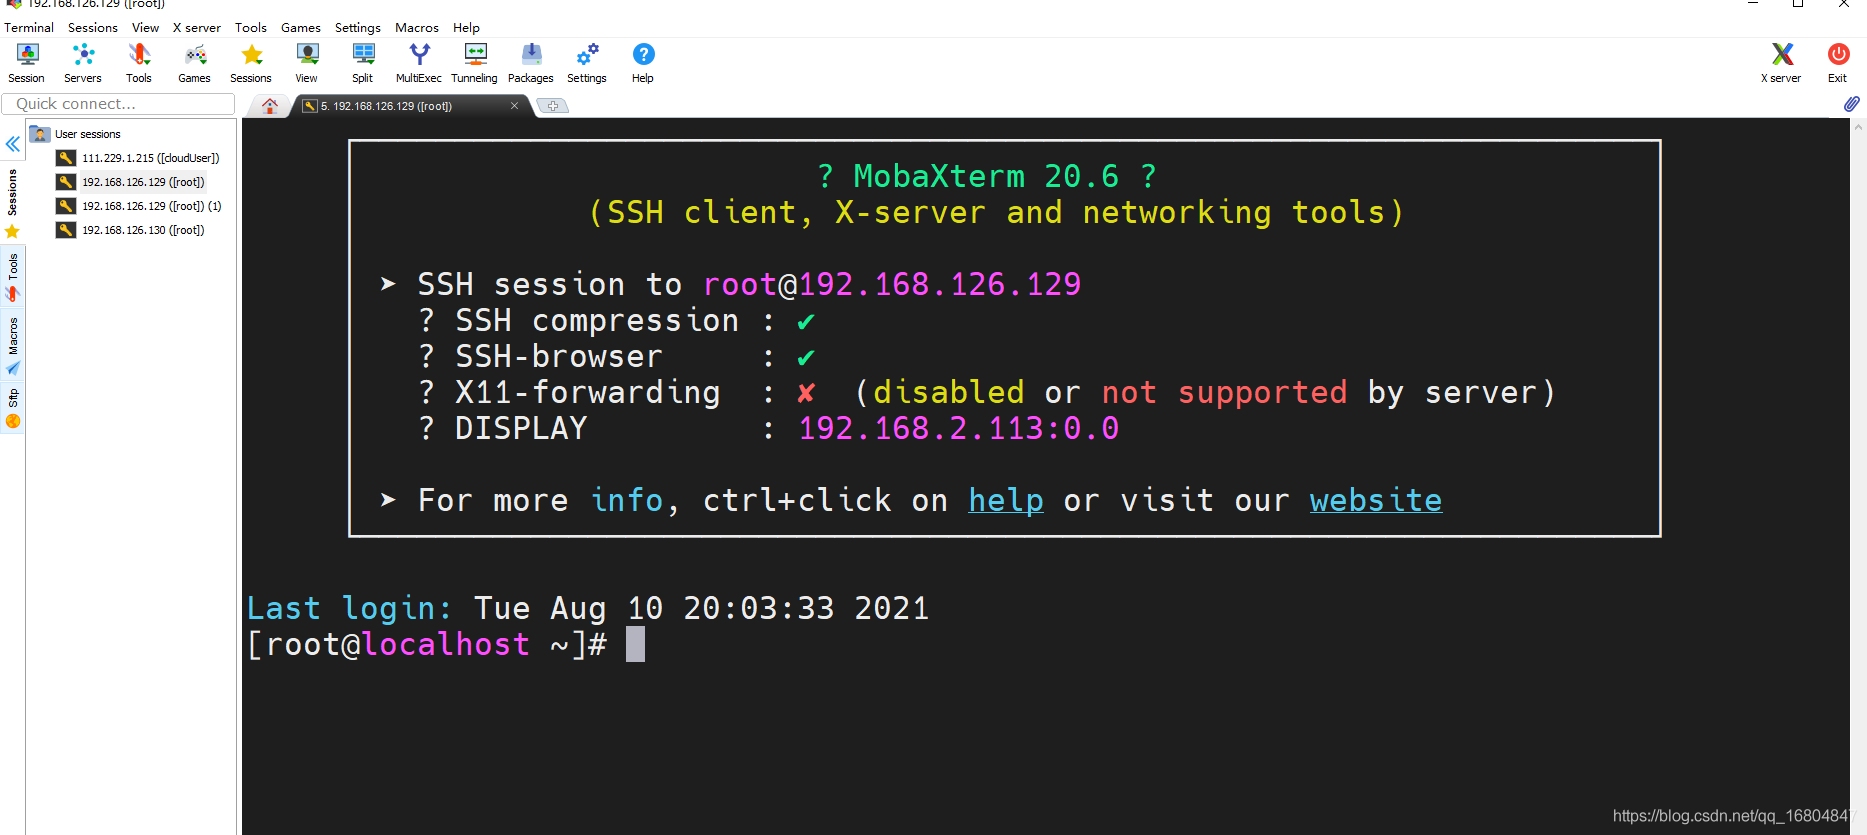This screenshot has height=835, width=1867.
Task: Click the help link in terminal
Action: [1006, 500]
